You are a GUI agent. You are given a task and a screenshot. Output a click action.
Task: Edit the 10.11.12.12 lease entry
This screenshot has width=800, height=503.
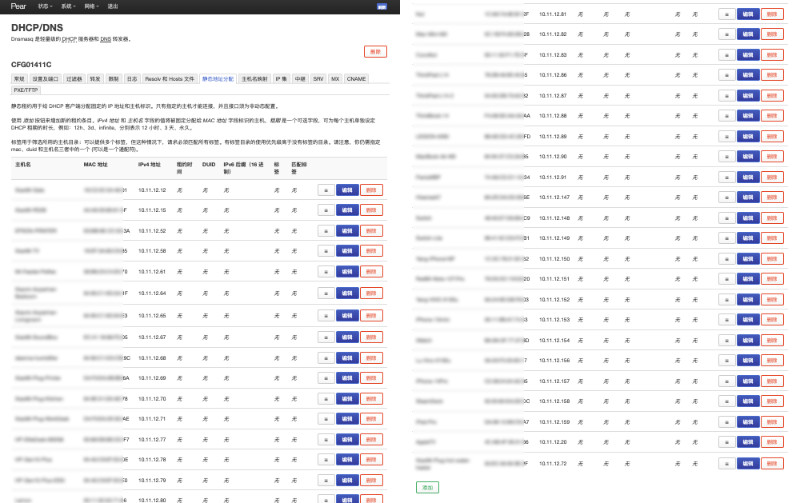347,190
